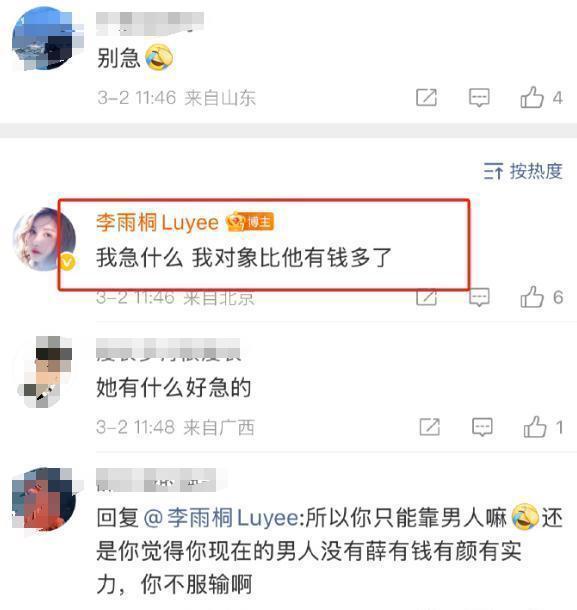Open the @李雨桐Luyee mention link
Image resolution: width=577 pixels, height=610 pixels.
(x=221, y=518)
